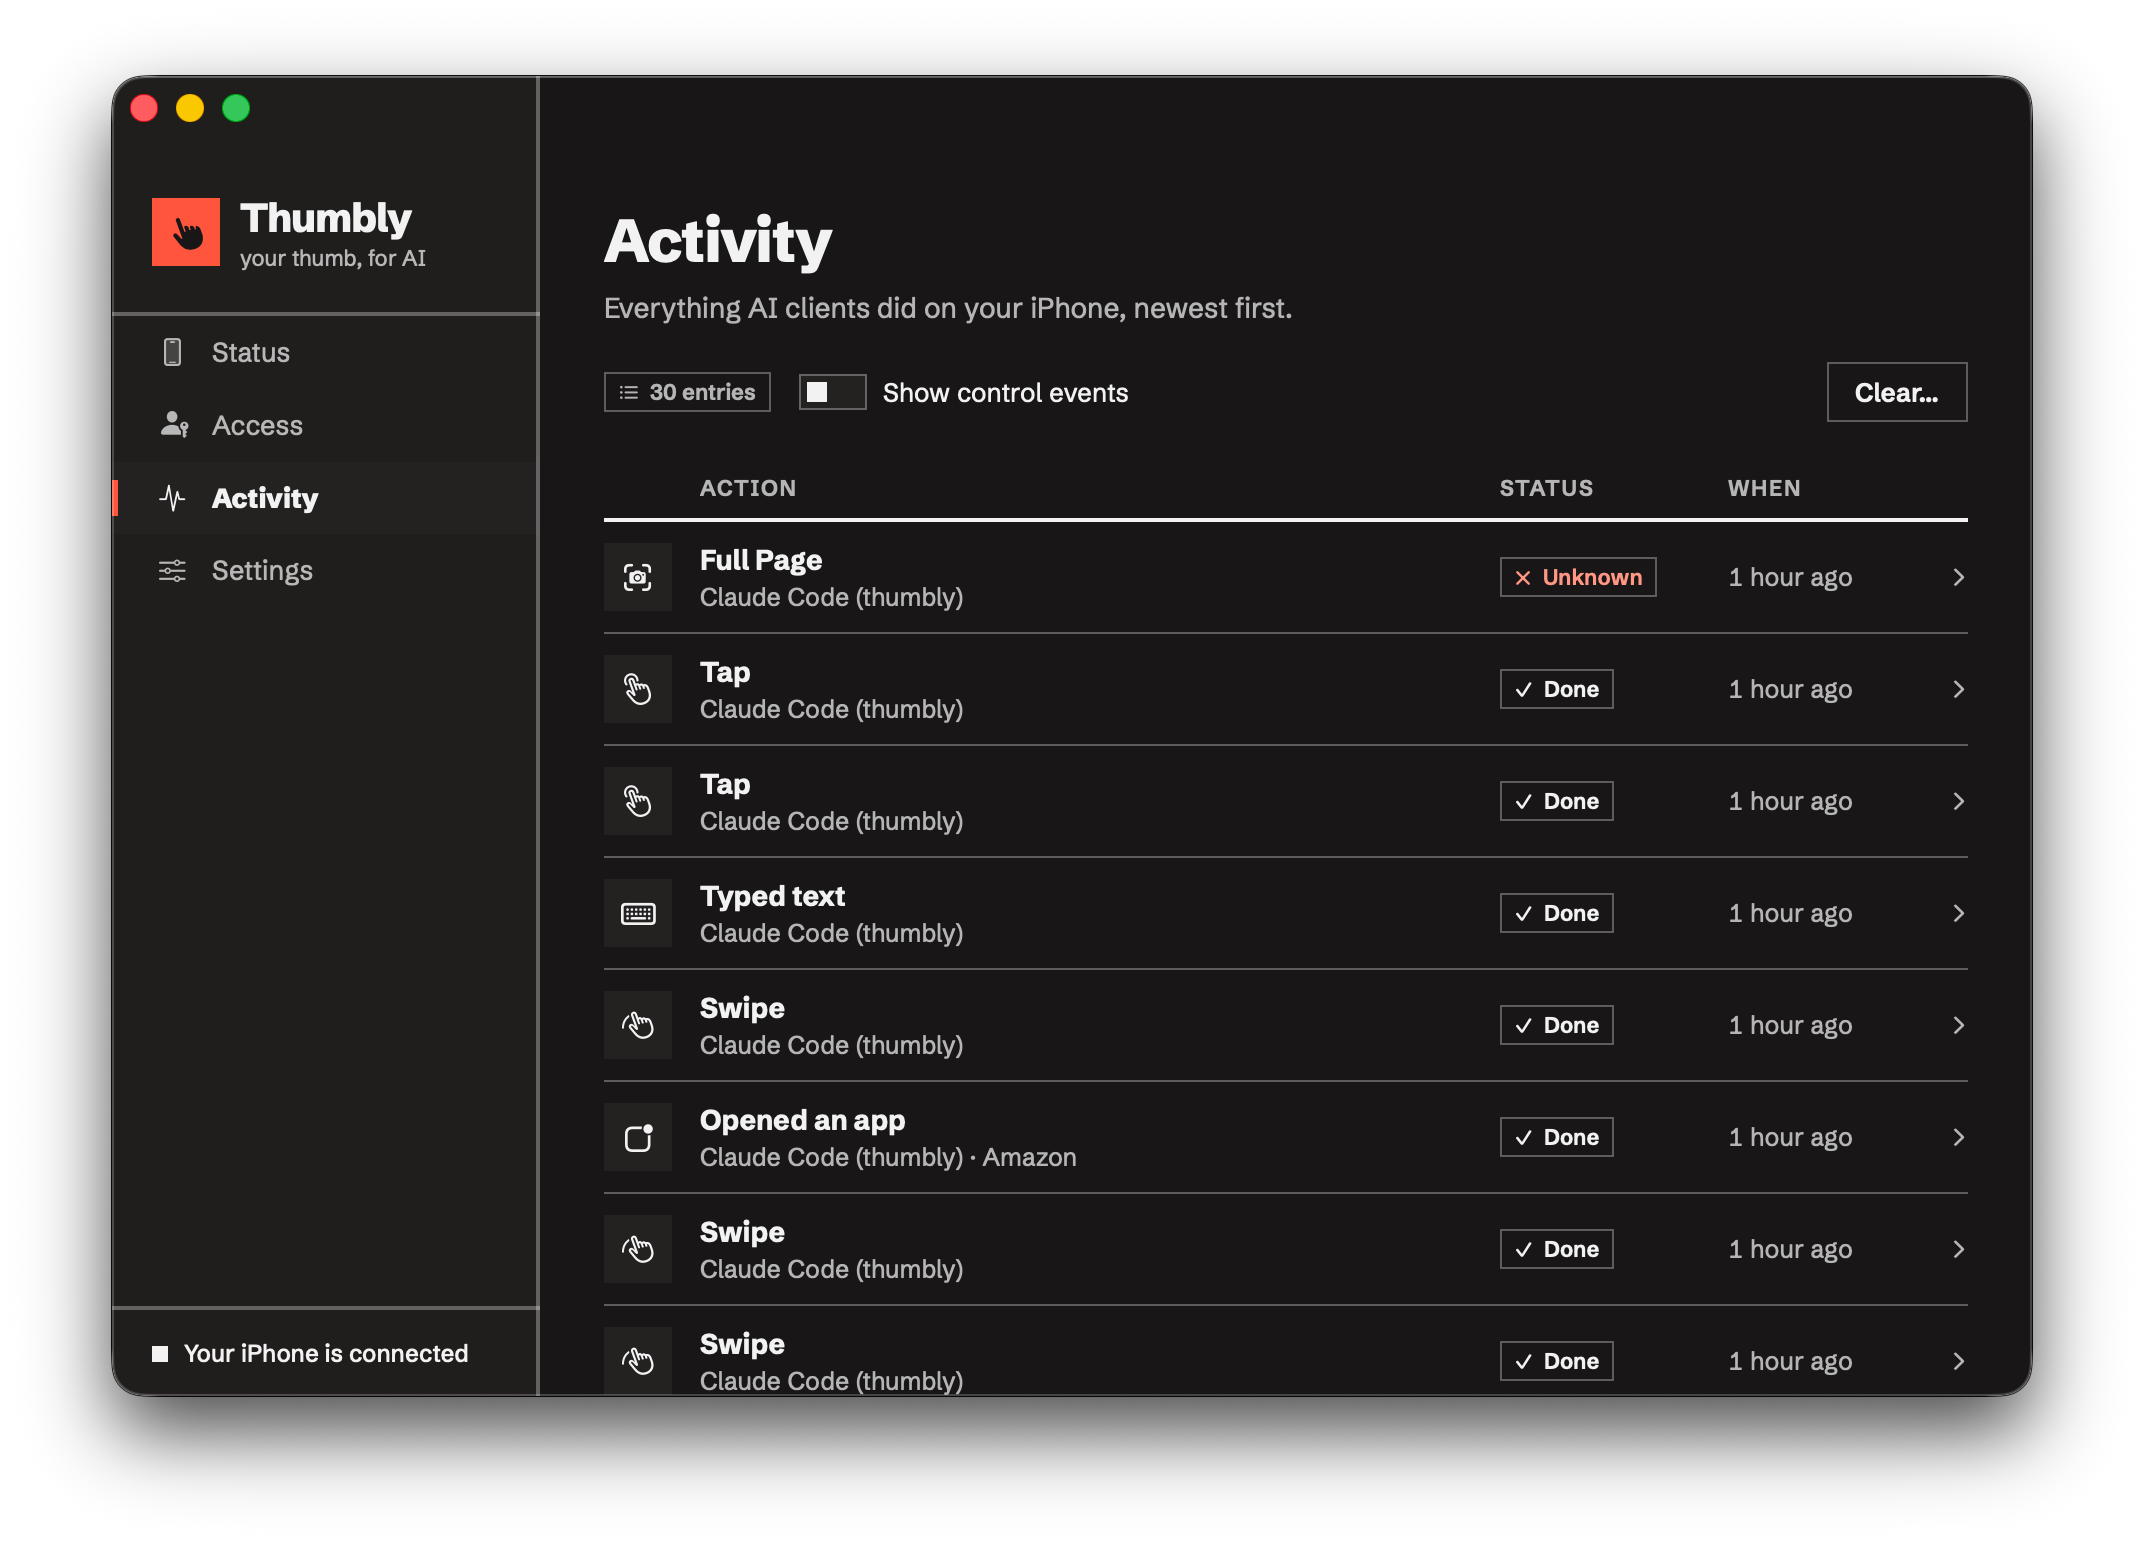Toggle the Show control events switch
The image size is (2144, 1544).
pos(832,392)
